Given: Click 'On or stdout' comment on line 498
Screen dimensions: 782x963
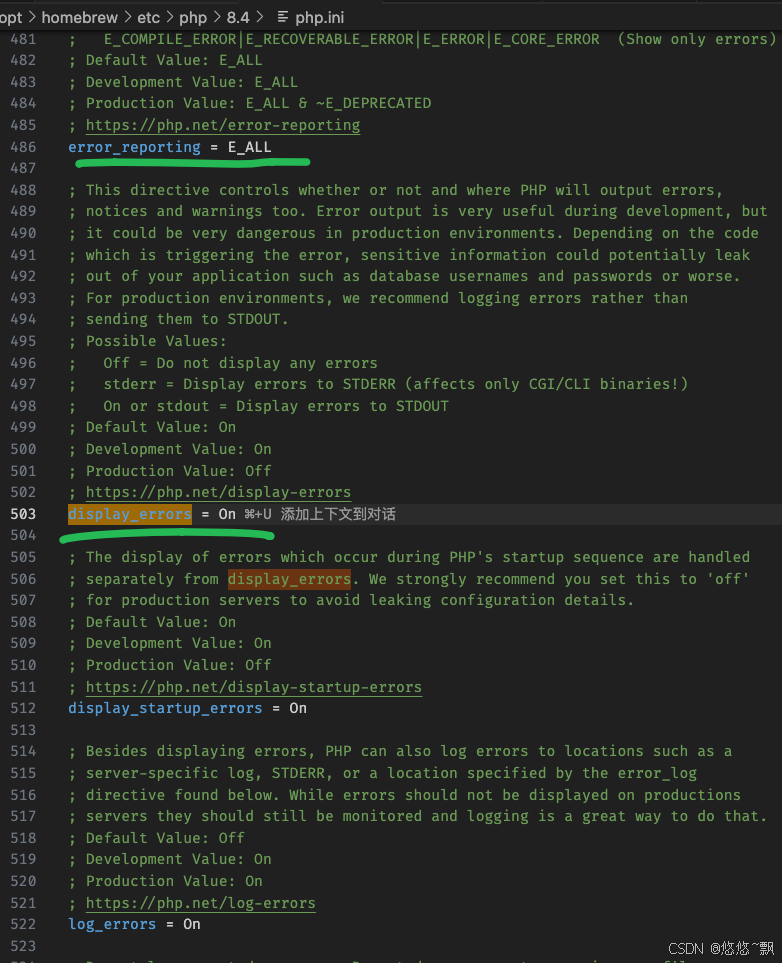Looking at the screenshot, I should pyautogui.click(x=276, y=407).
